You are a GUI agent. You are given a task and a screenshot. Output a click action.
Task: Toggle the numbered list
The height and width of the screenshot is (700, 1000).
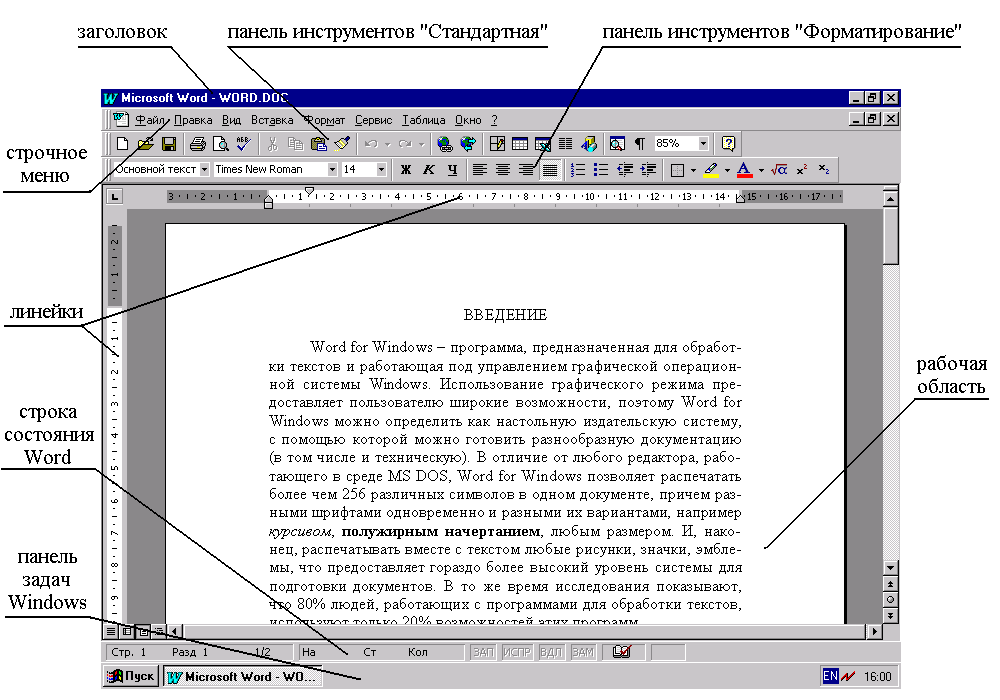578,170
